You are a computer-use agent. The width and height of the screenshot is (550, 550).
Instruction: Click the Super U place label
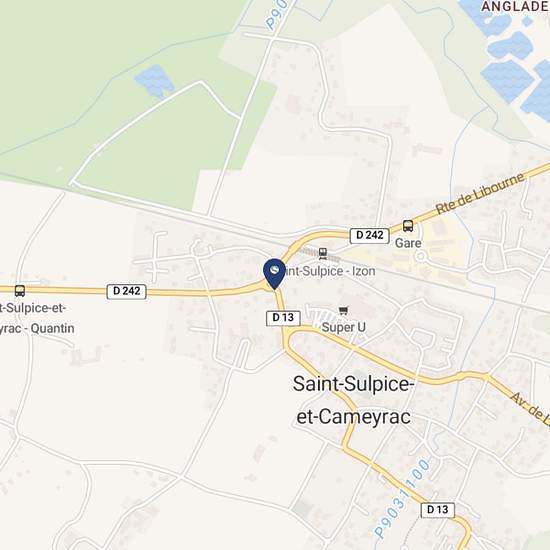(343, 327)
